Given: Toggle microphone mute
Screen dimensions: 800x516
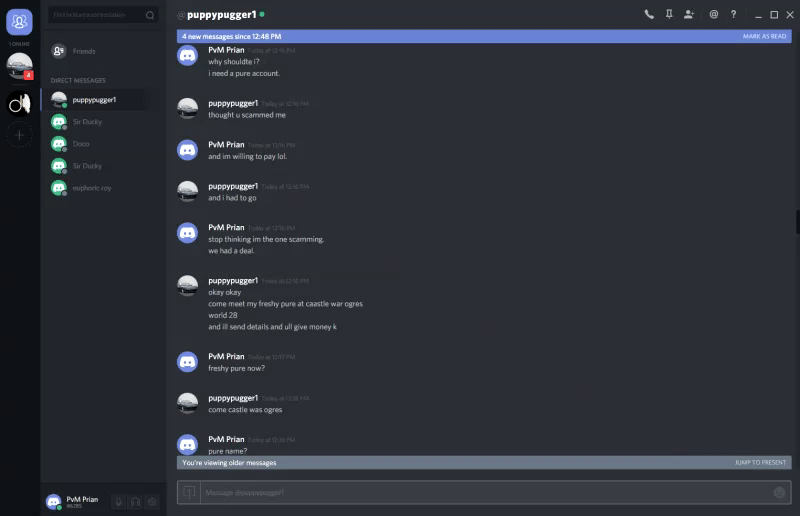Looking at the screenshot, I should point(118,502).
